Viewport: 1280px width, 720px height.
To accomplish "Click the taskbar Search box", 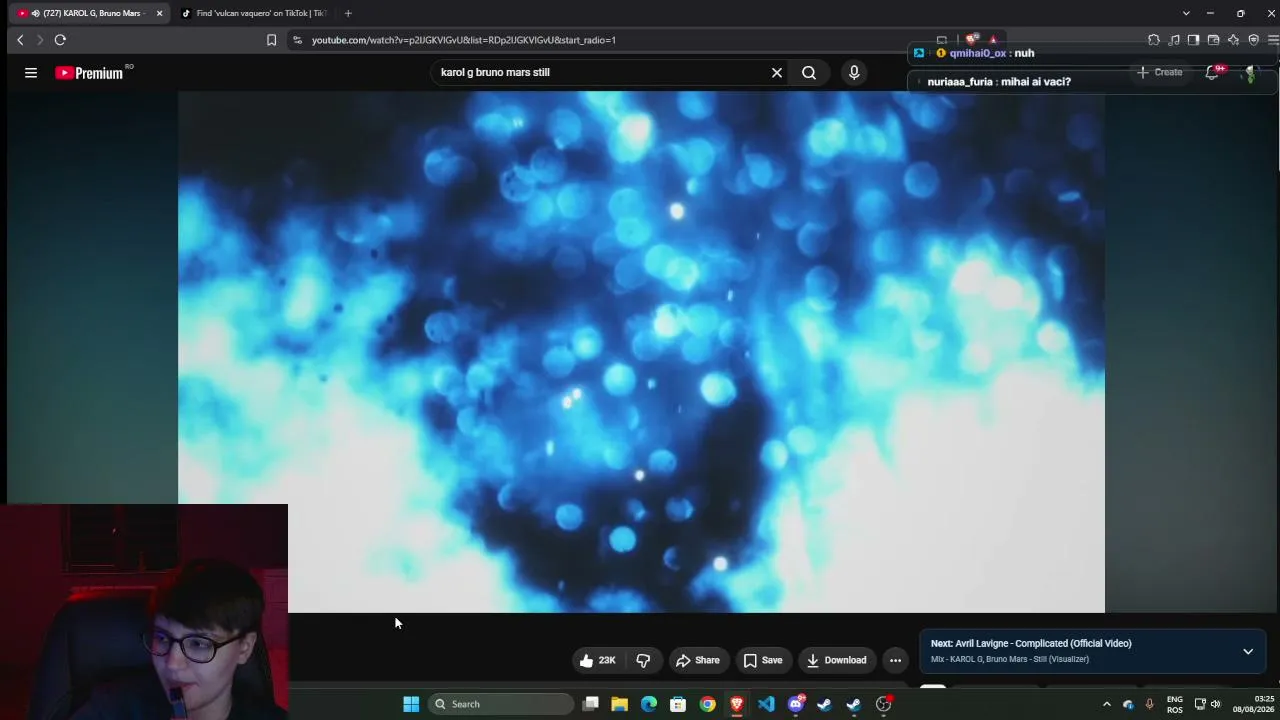I will (x=501, y=704).
